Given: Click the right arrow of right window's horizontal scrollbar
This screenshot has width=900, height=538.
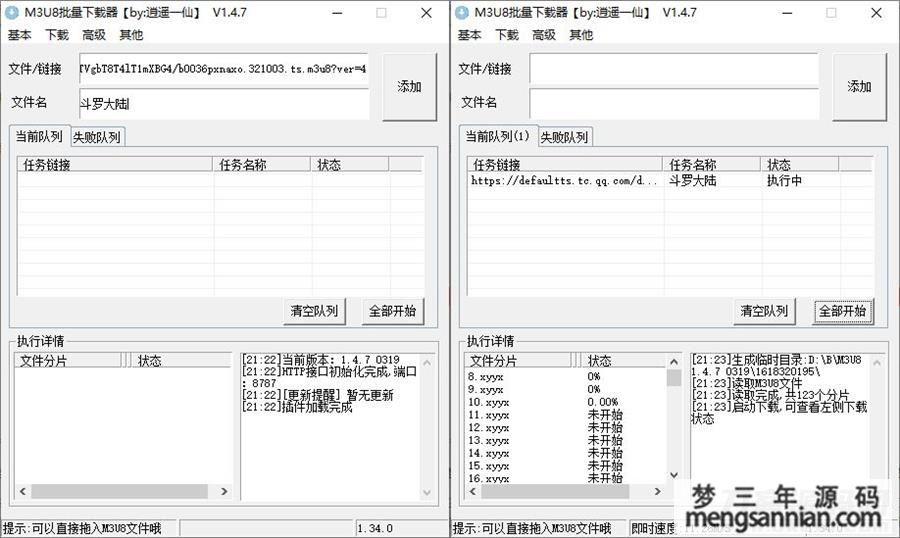Looking at the screenshot, I should pos(658,491).
